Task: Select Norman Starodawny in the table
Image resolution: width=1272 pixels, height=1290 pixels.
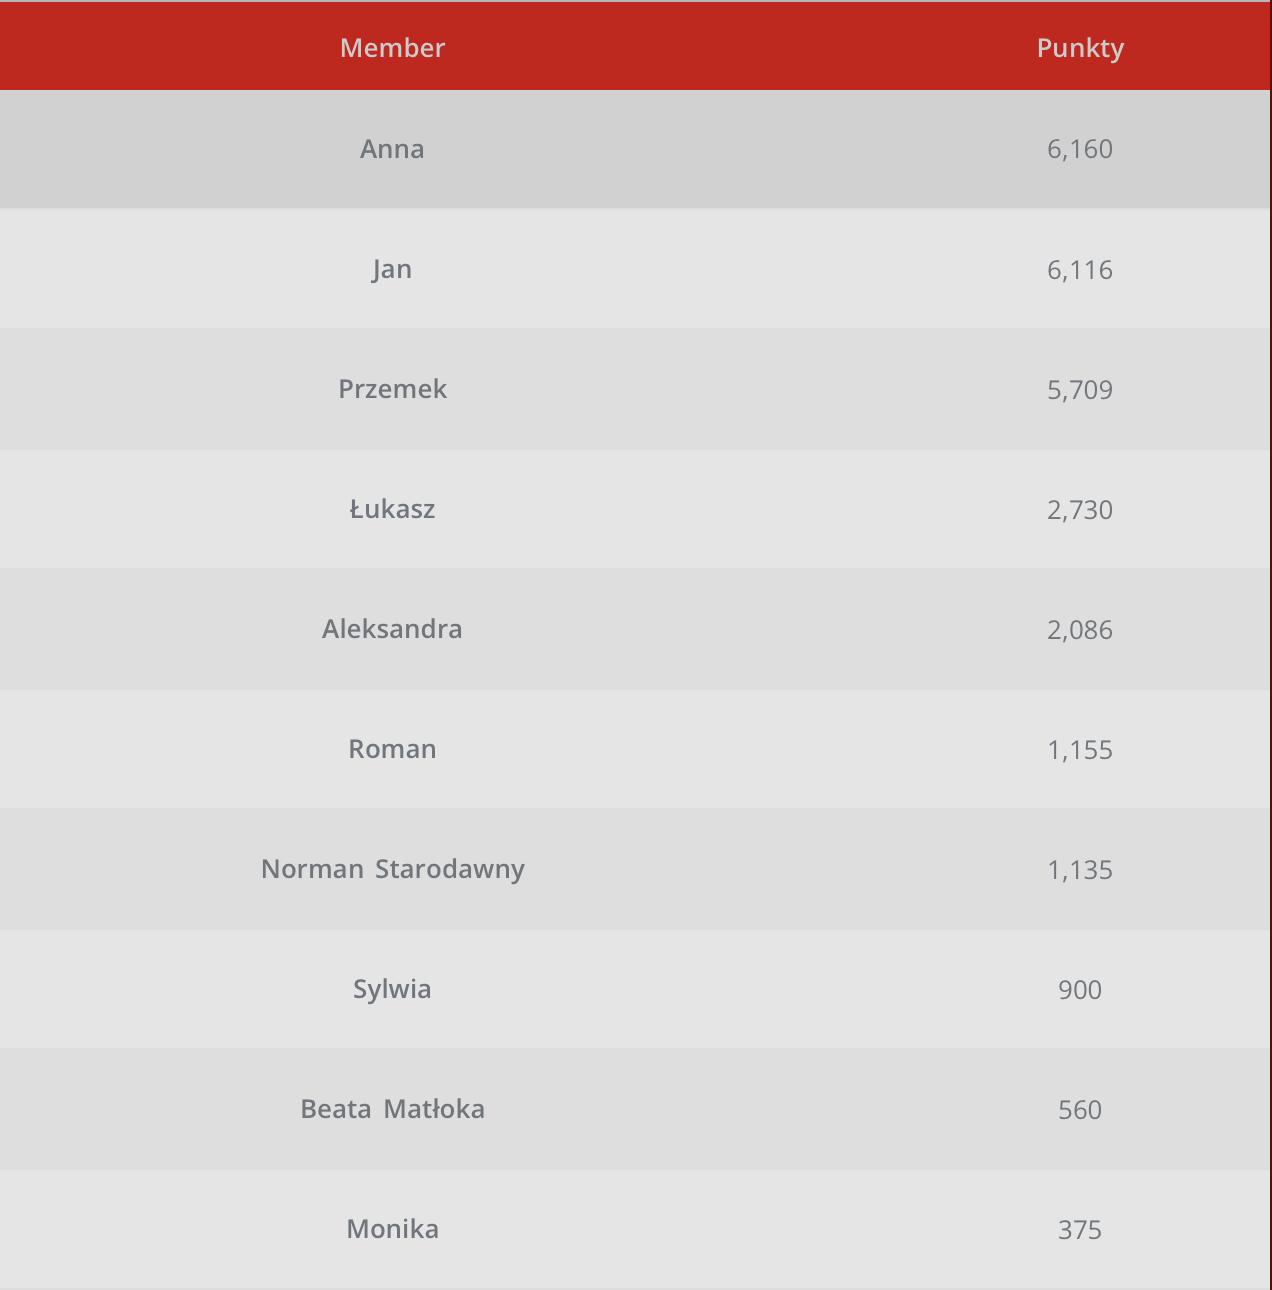Action: coord(392,869)
